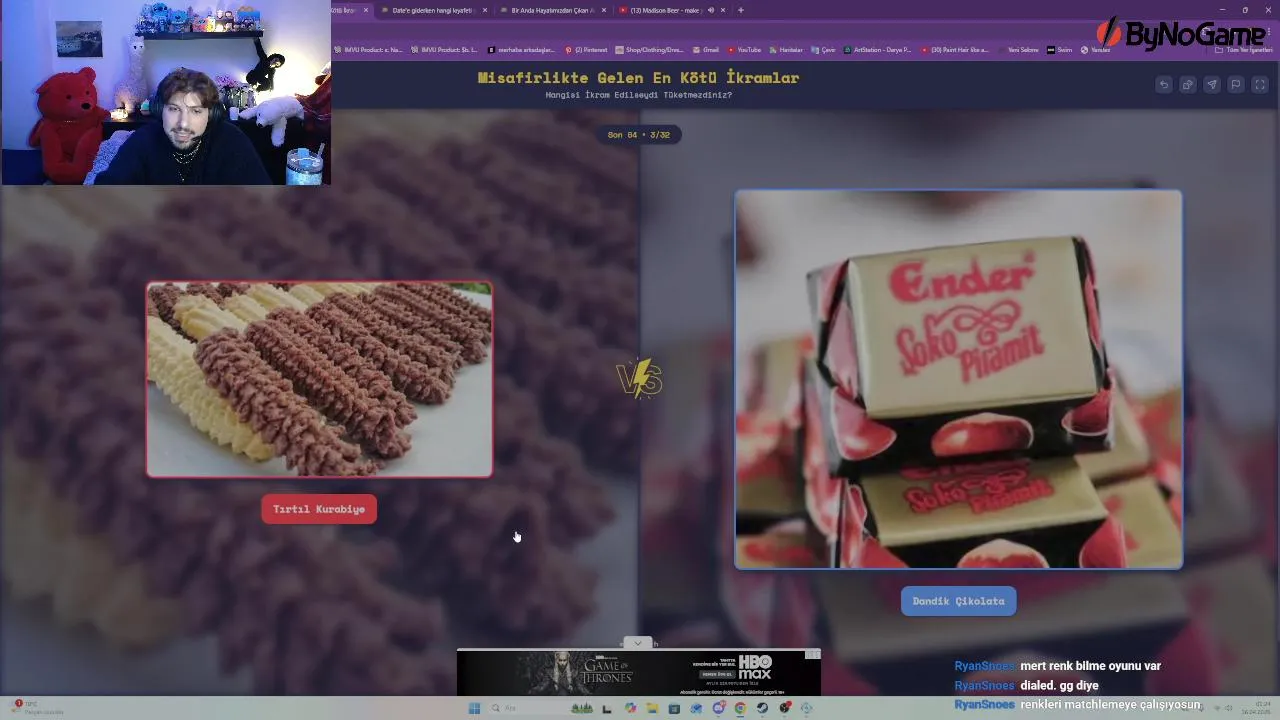Click the flag report icon
The width and height of the screenshot is (1280, 720).
tap(1236, 85)
